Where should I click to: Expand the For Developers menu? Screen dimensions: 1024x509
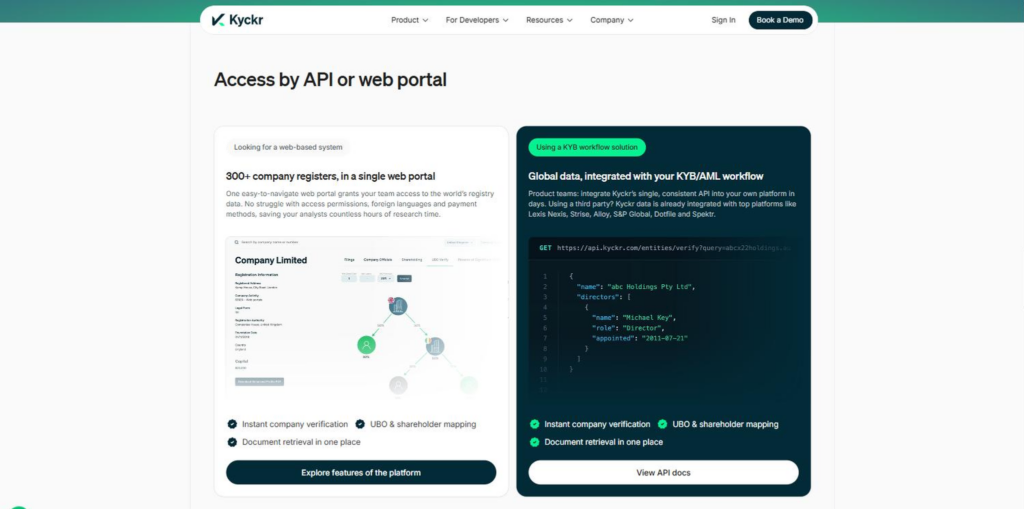point(477,20)
